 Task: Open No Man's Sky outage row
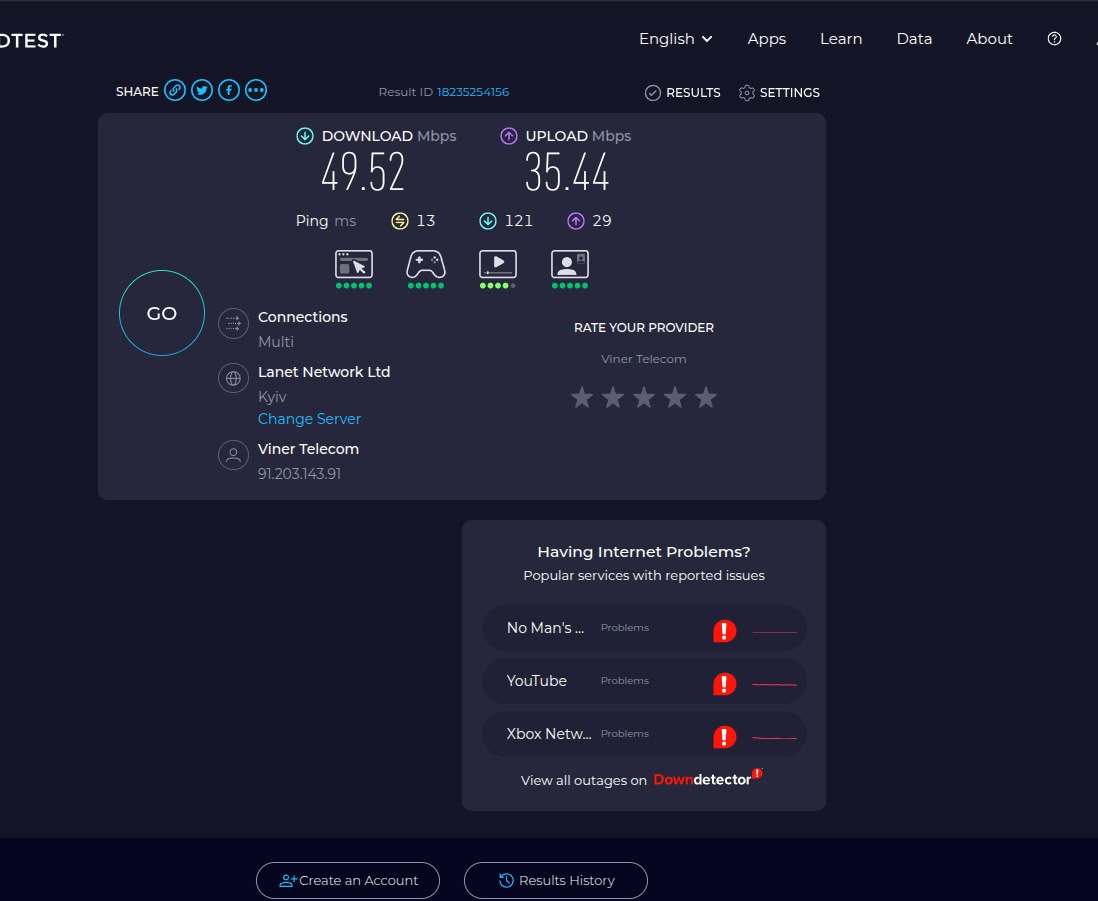click(644, 628)
